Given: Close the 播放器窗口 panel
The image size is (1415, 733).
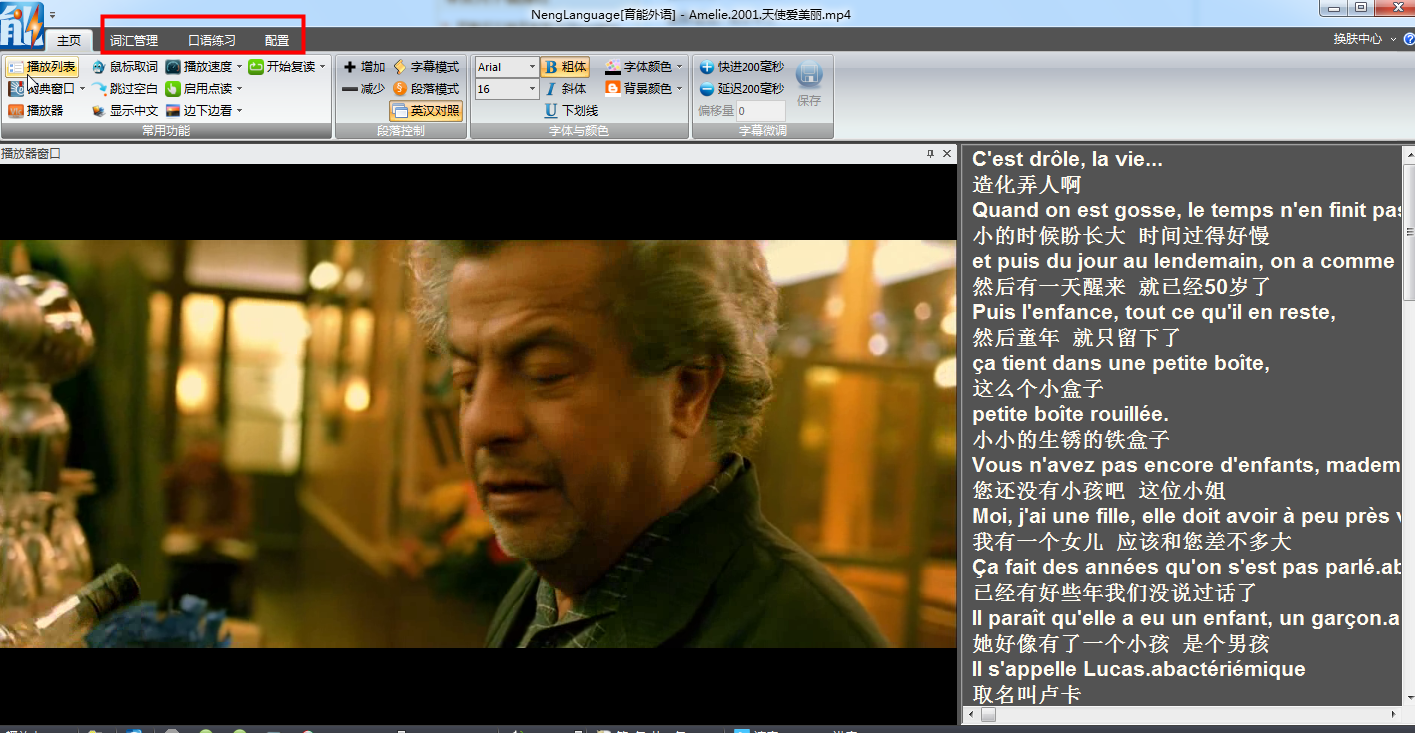Looking at the screenshot, I should (x=947, y=153).
